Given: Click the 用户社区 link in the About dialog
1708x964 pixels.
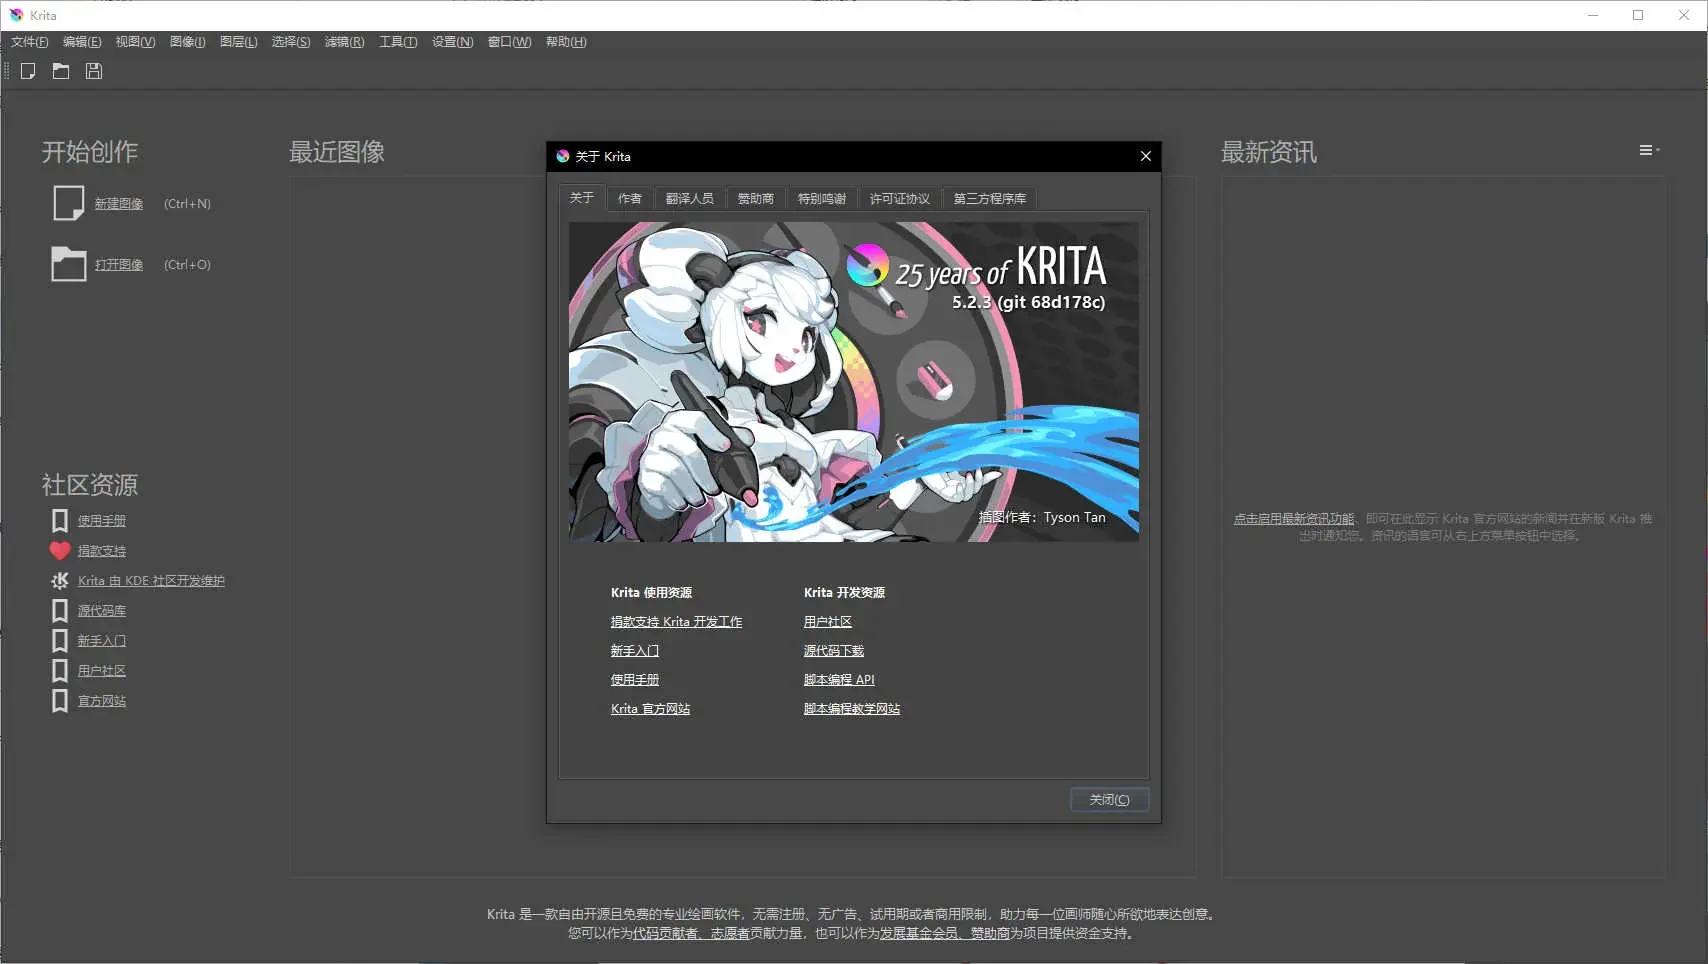Looking at the screenshot, I should pyautogui.click(x=828, y=622).
